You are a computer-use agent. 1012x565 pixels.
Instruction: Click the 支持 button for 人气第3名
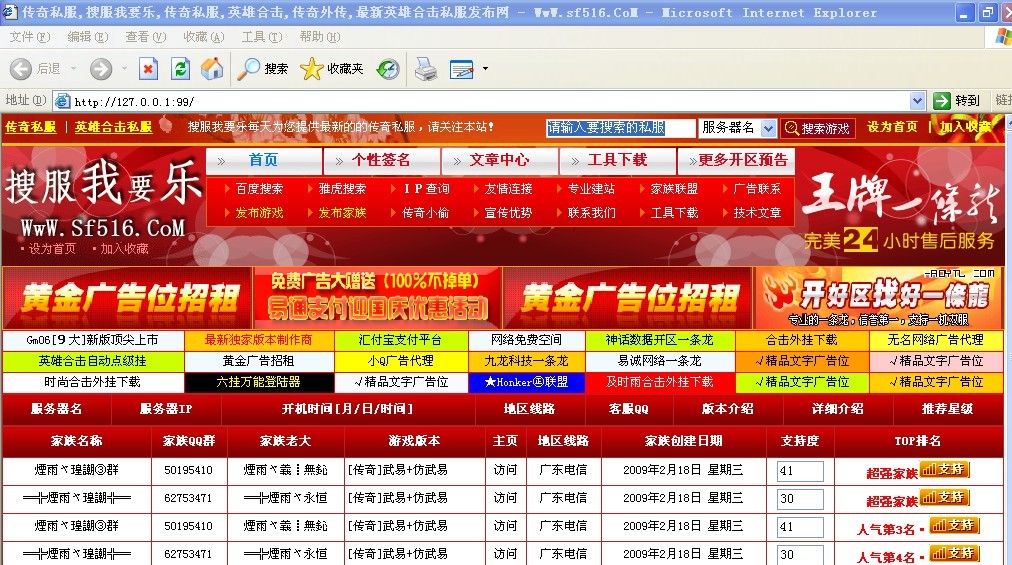(x=954, y=526)
